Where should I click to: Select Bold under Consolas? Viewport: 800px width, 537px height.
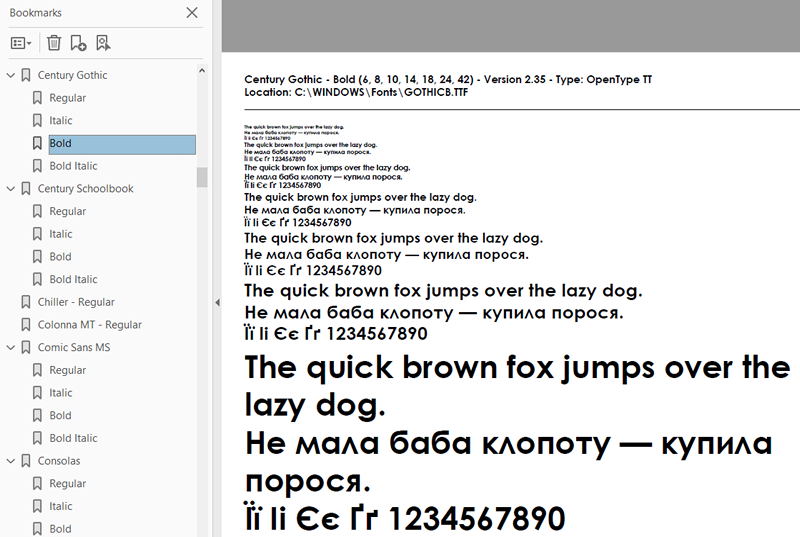pyautogui.click(x=60, y=529)
